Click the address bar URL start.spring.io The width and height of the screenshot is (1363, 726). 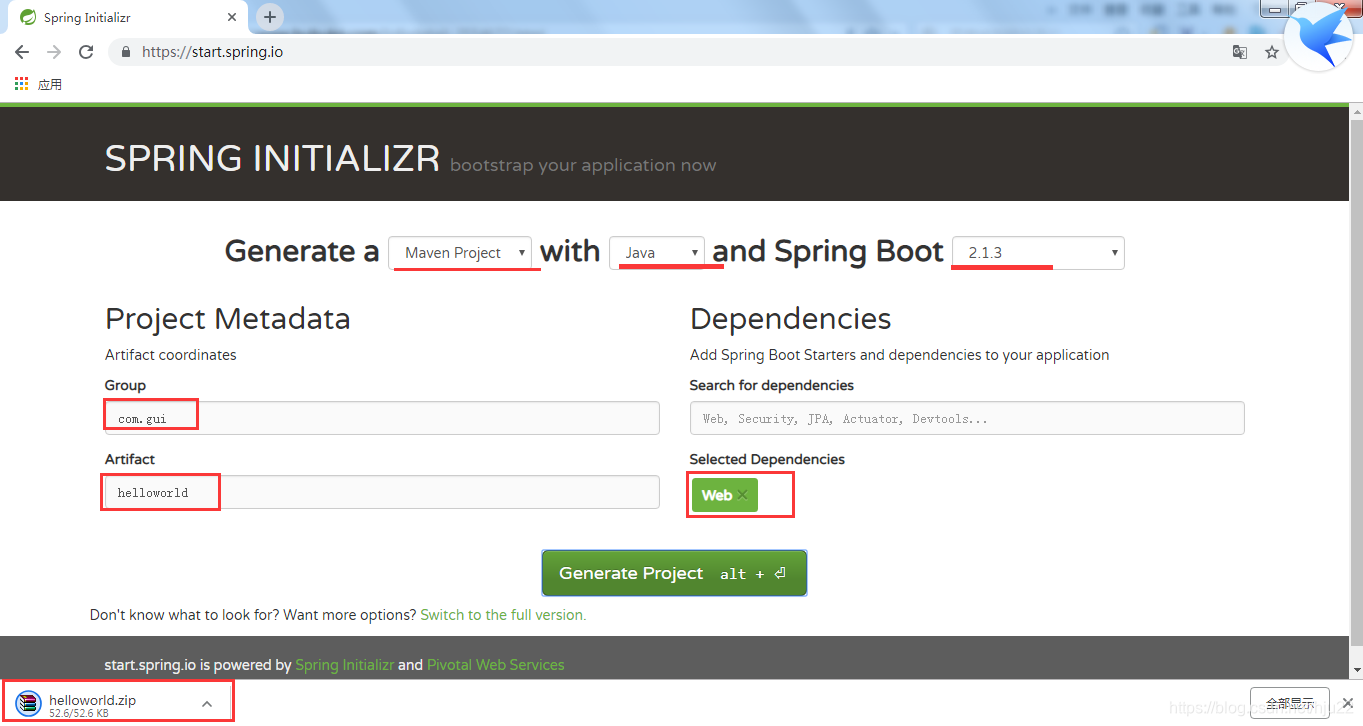point(212,52)
